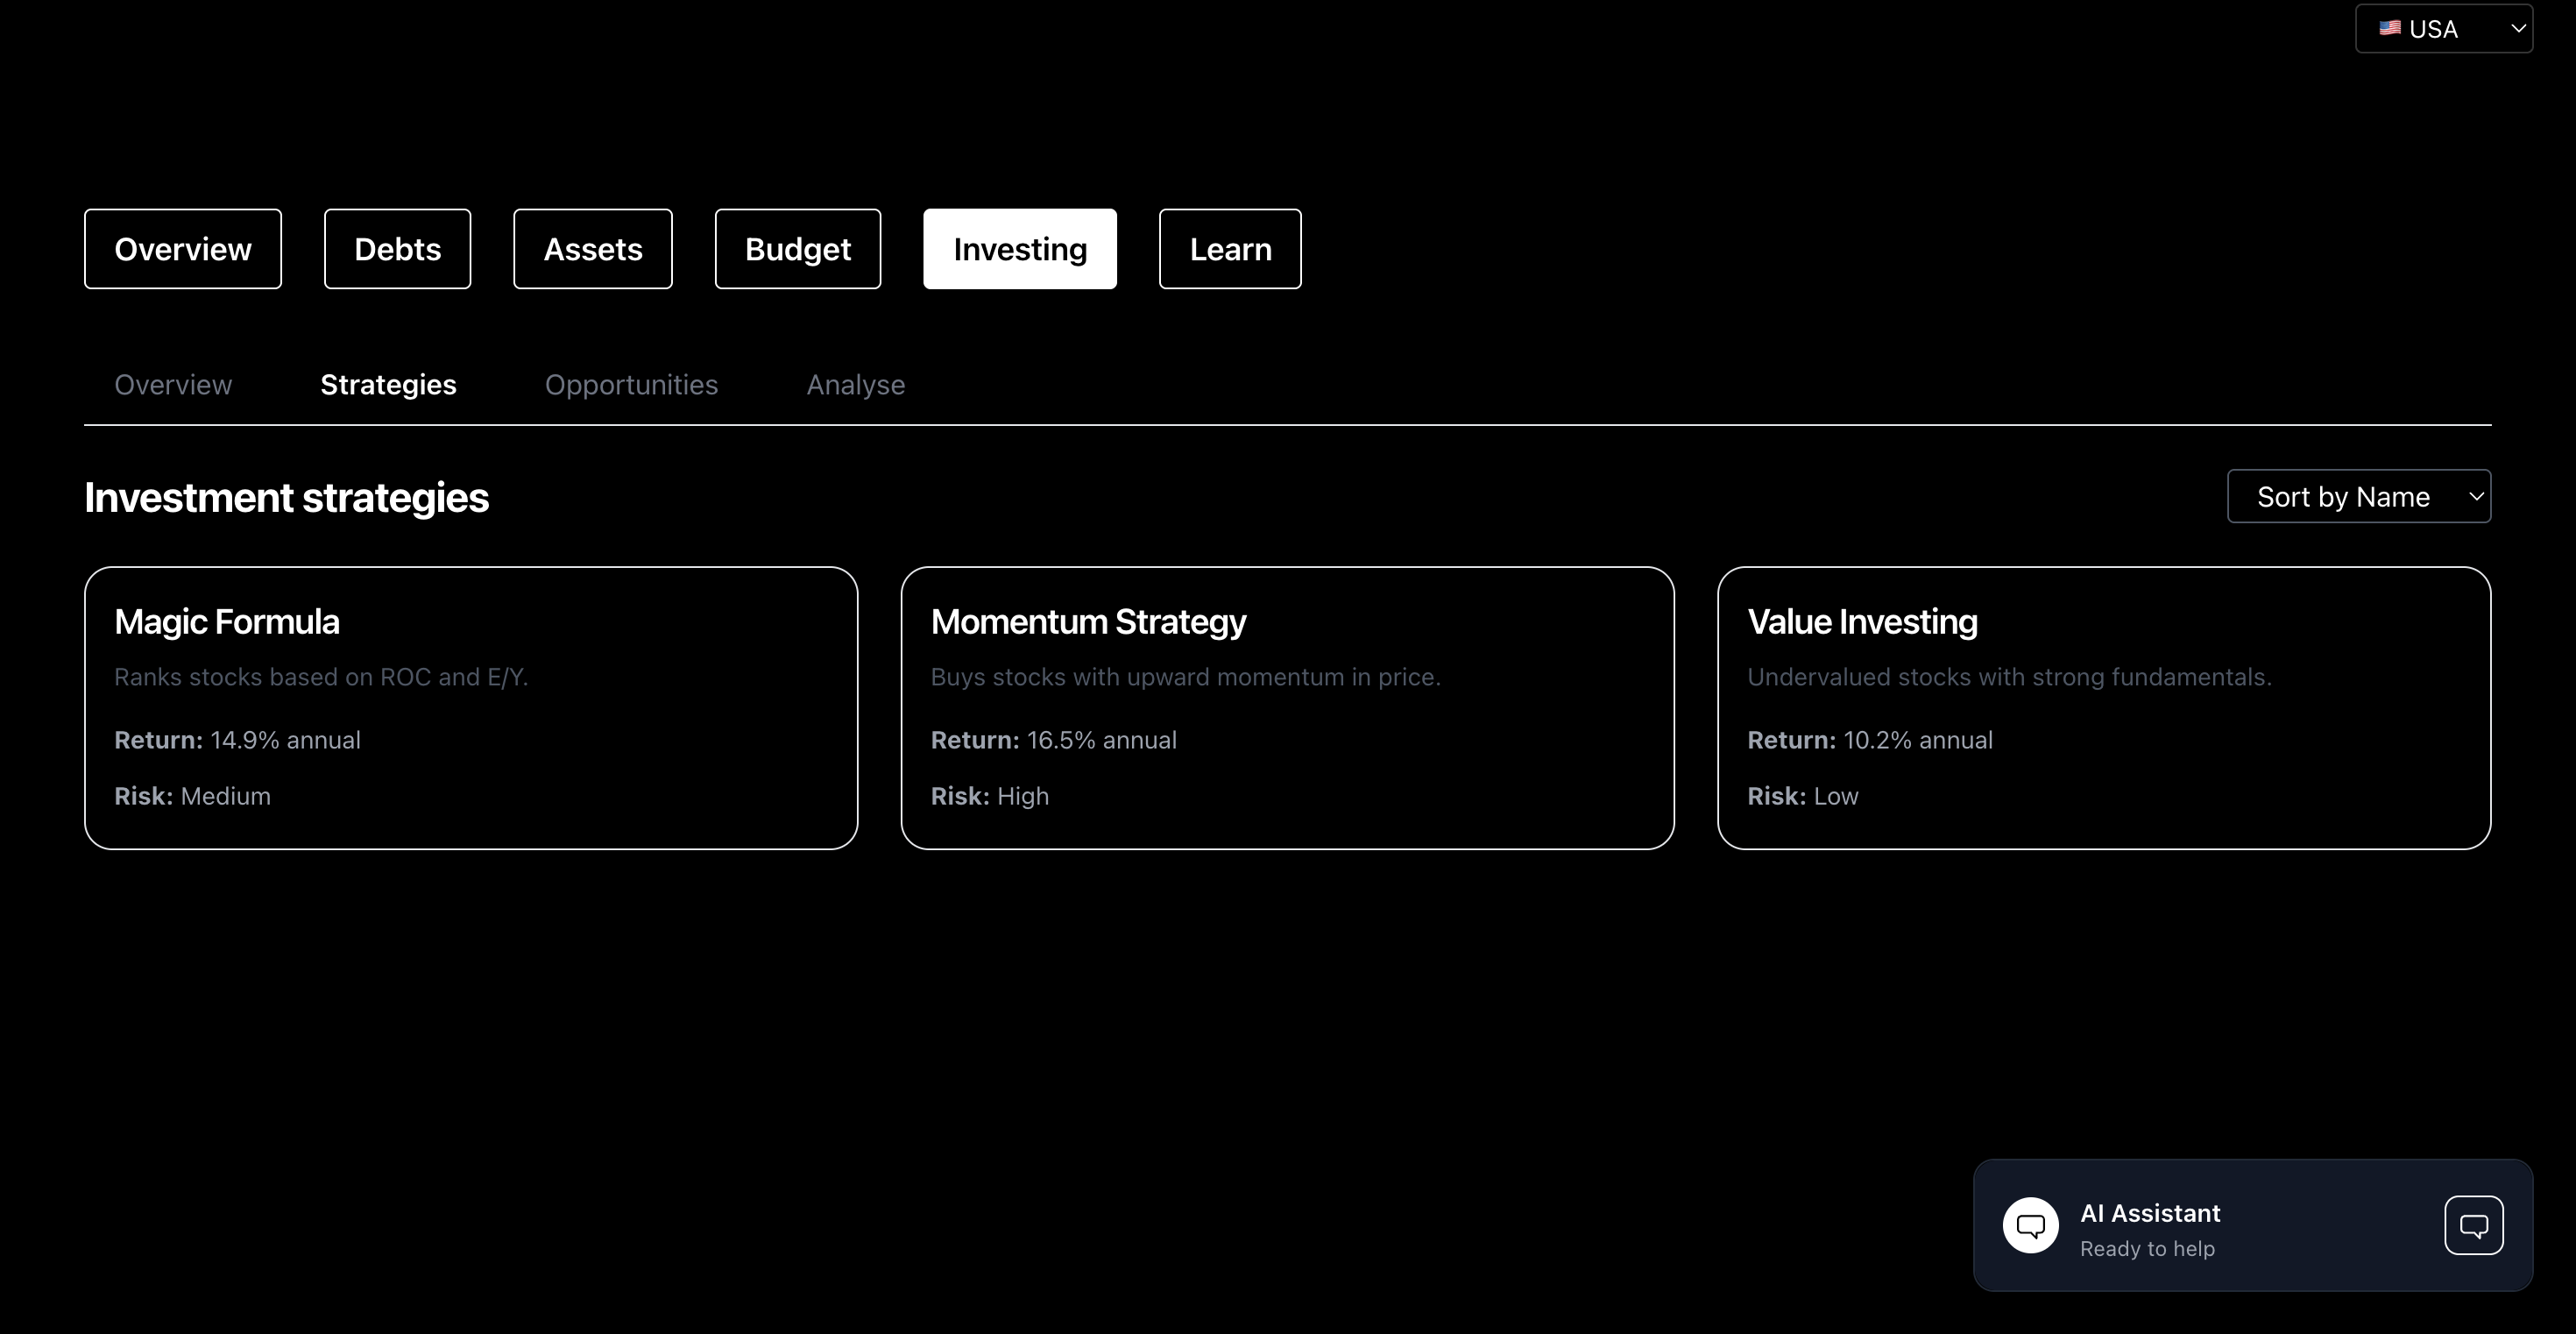The image size is (2576, 1334).
Task: Open chat using the outlined message button
Action: [2474, 1225]
